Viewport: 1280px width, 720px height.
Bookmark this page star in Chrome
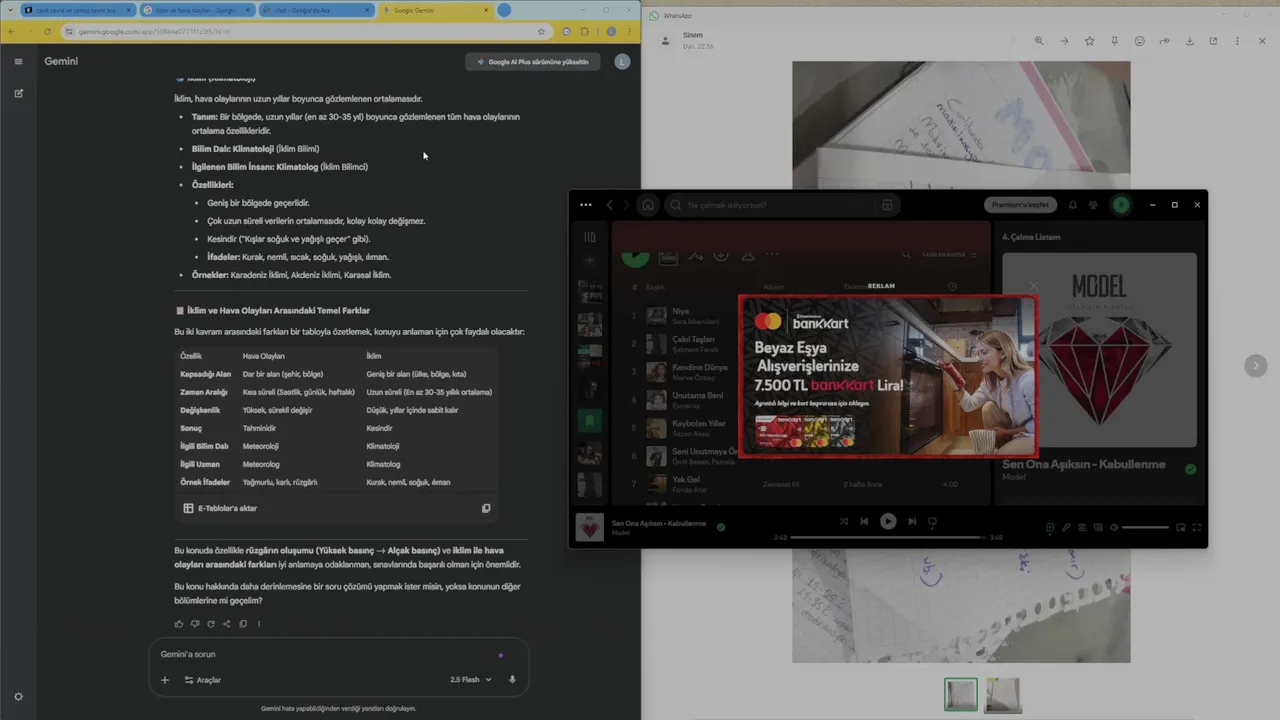[x=541, y=31]
